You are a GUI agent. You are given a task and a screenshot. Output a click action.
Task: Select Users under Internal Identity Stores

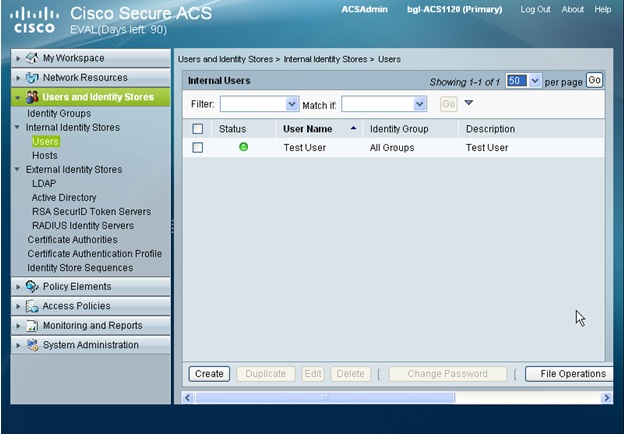point(45,141)
